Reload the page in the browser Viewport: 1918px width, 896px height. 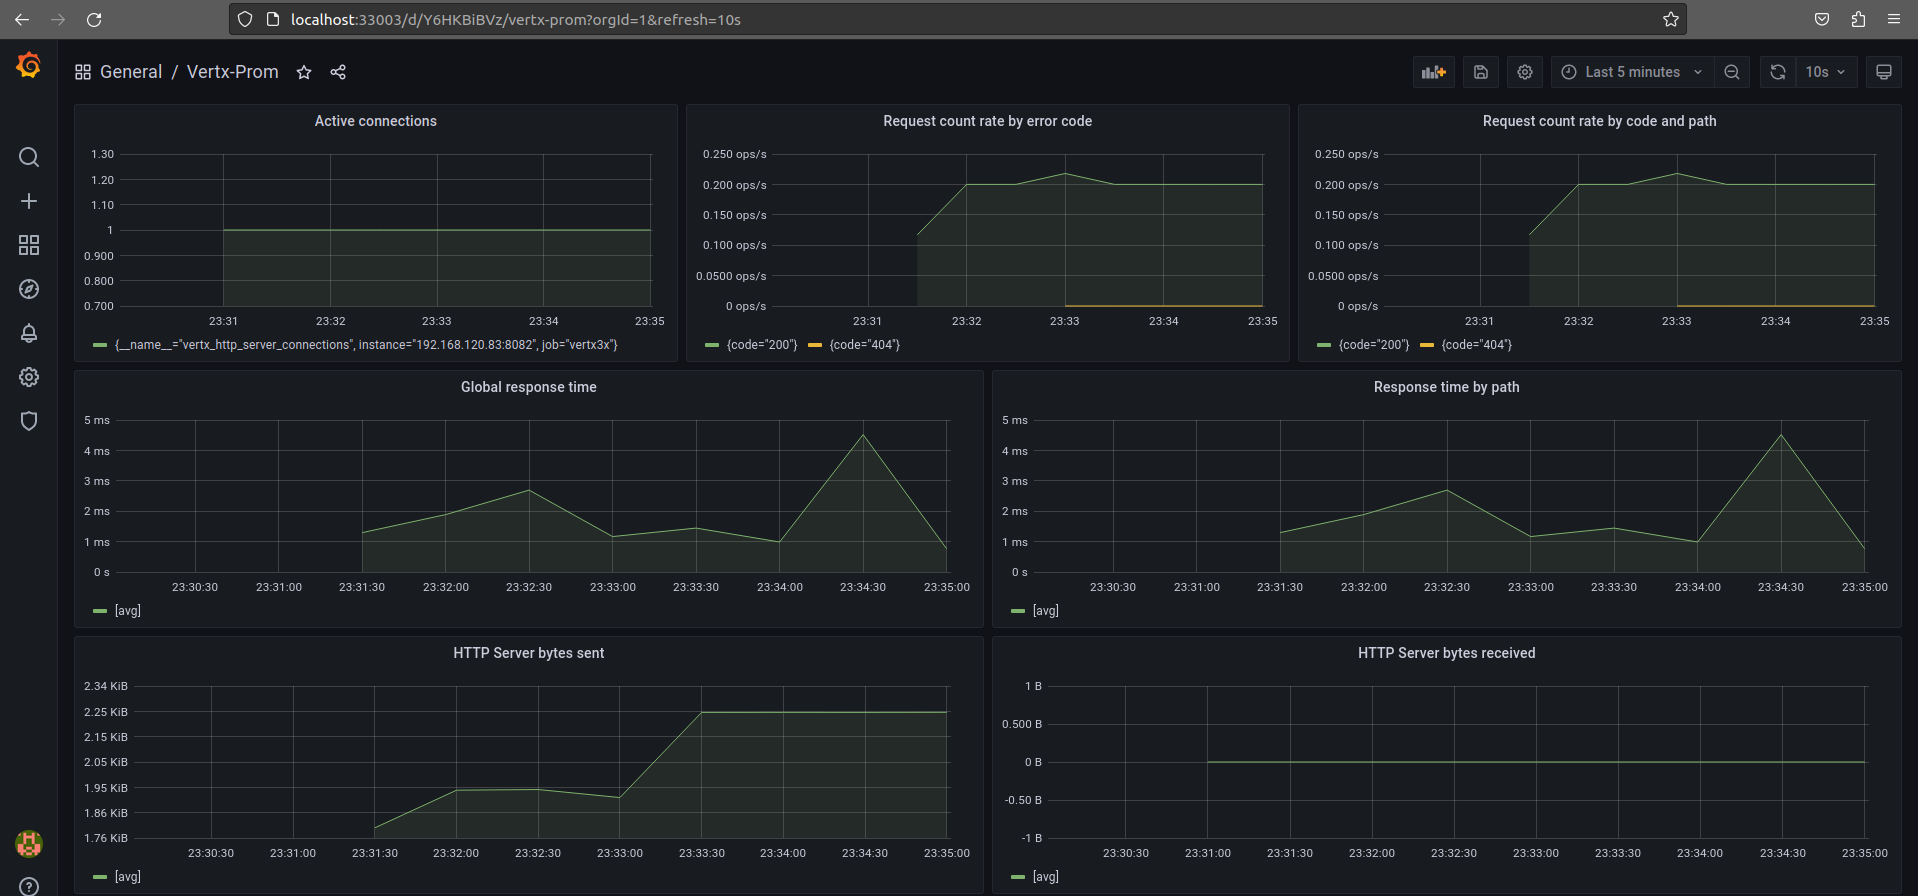click(x=94, y=19)
